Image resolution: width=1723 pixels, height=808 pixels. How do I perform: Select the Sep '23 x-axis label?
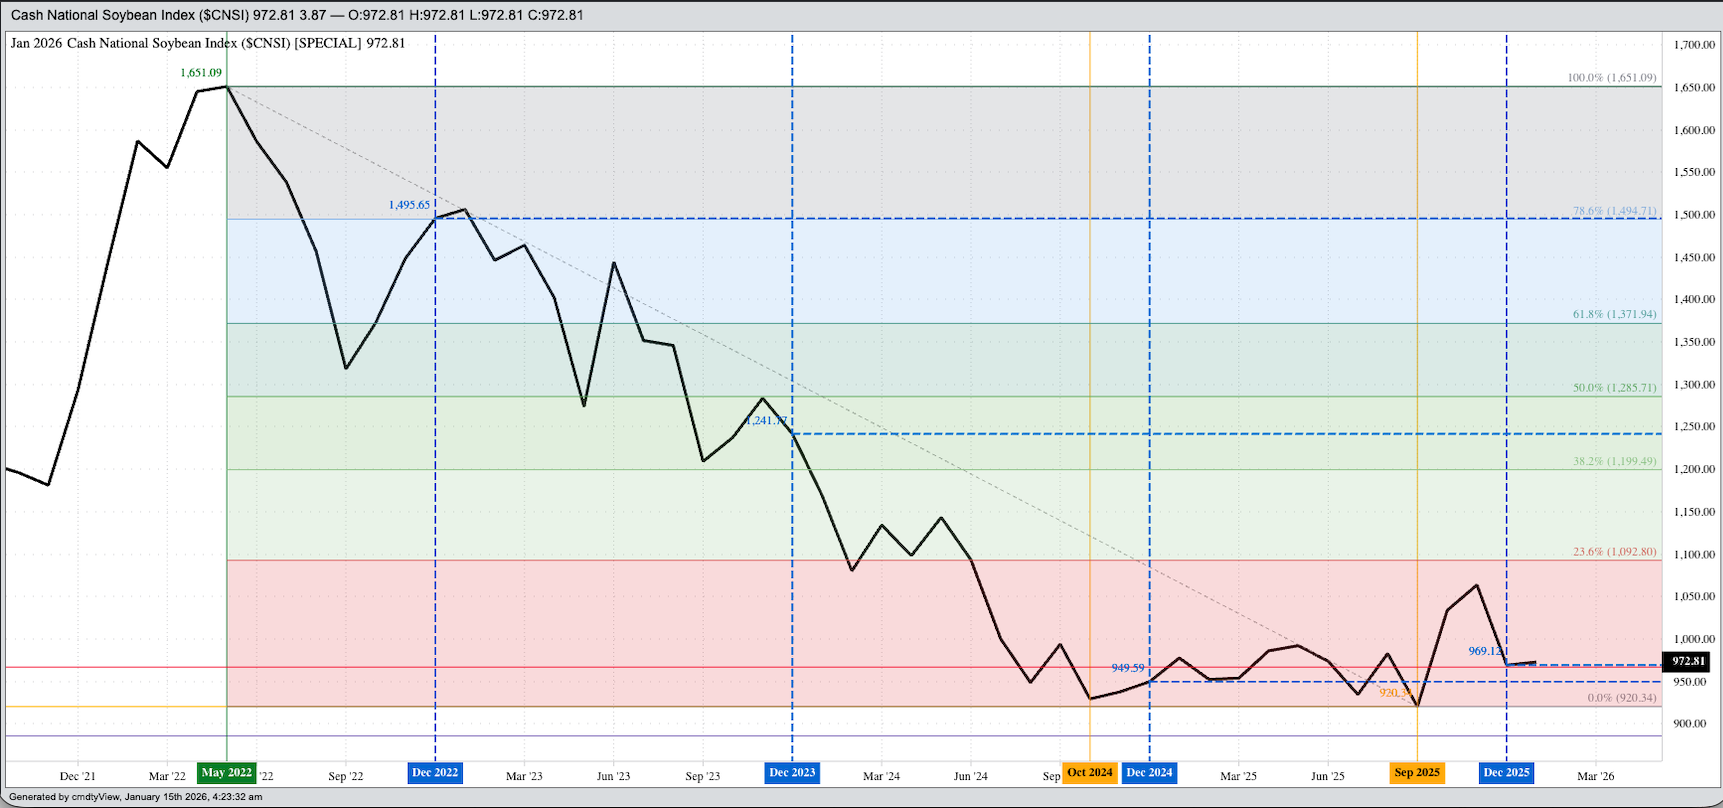coord(702,776)
